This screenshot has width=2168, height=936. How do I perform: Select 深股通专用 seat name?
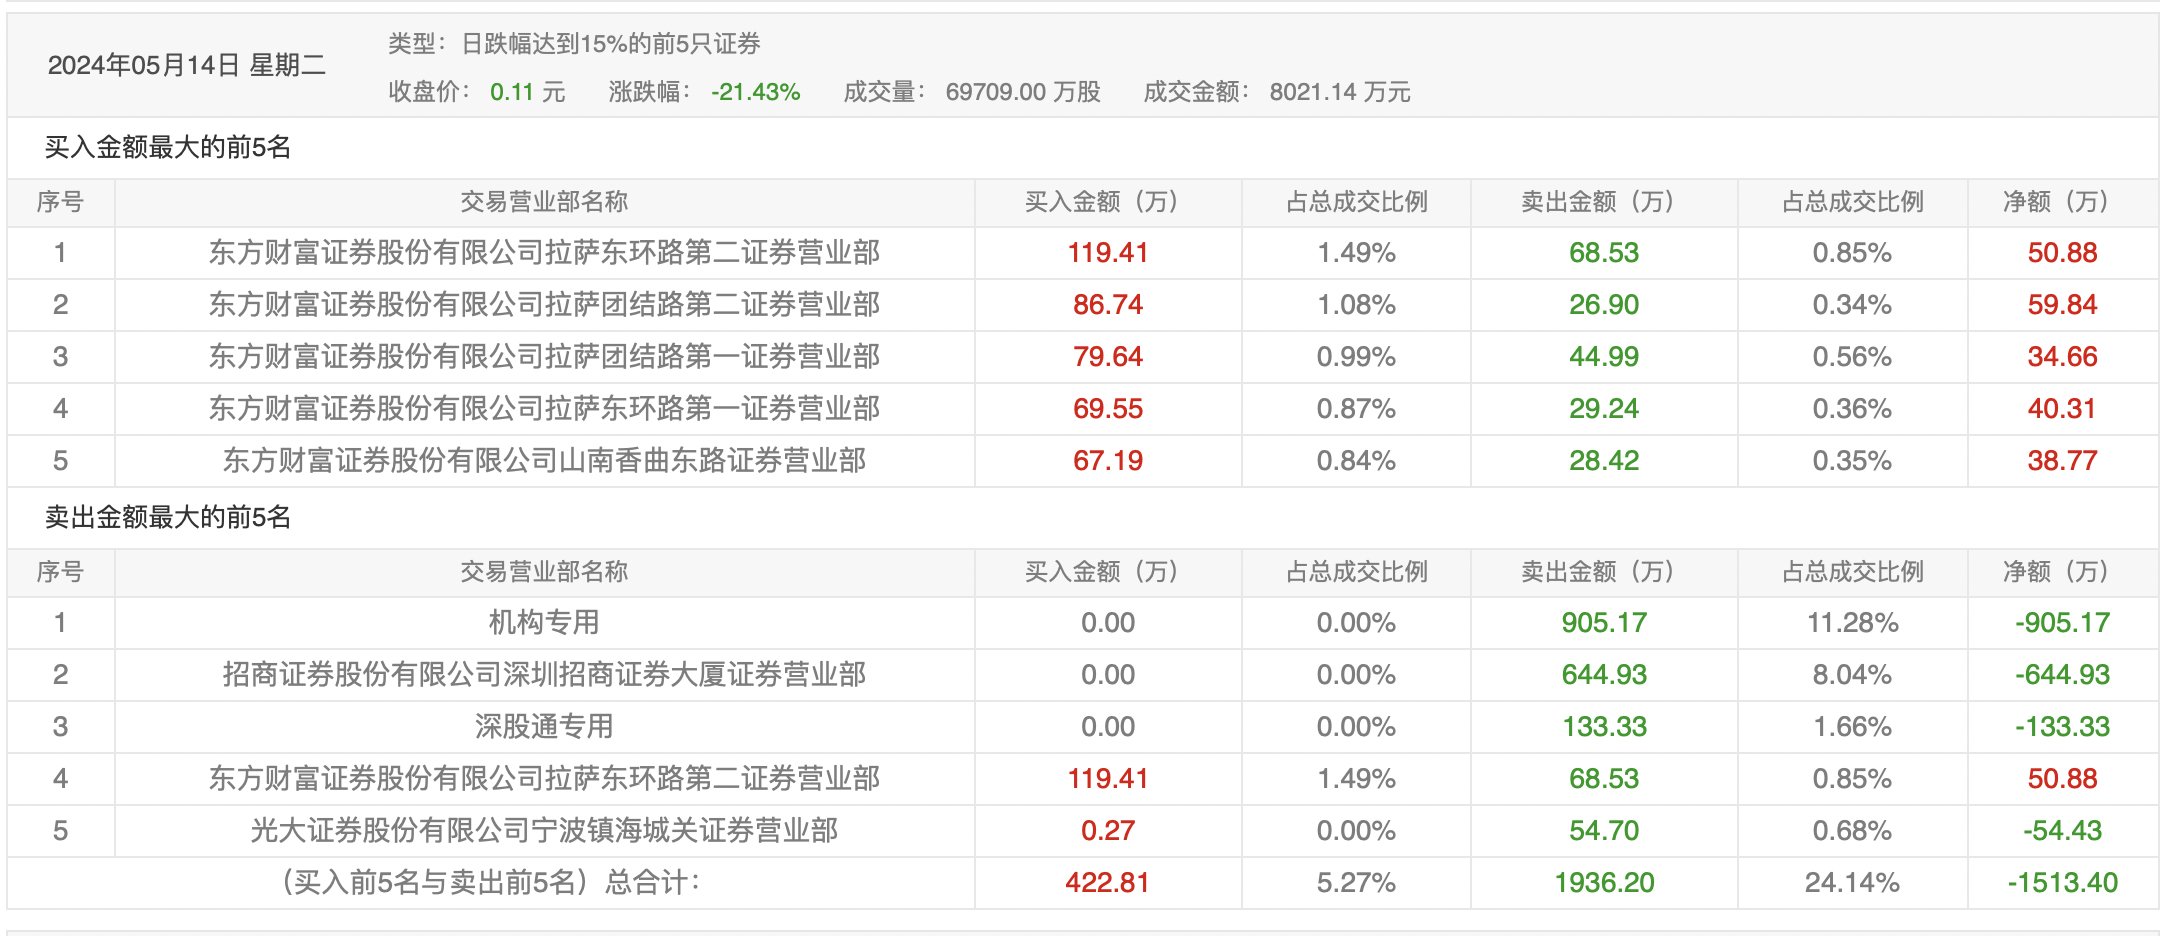(544, 727)
